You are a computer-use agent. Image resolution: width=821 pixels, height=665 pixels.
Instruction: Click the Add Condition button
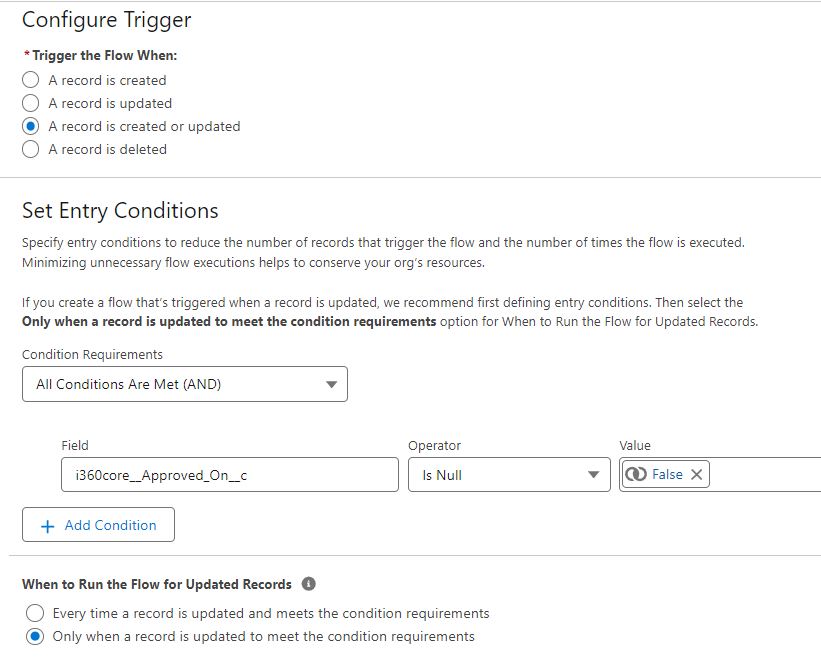pos(98,525)
